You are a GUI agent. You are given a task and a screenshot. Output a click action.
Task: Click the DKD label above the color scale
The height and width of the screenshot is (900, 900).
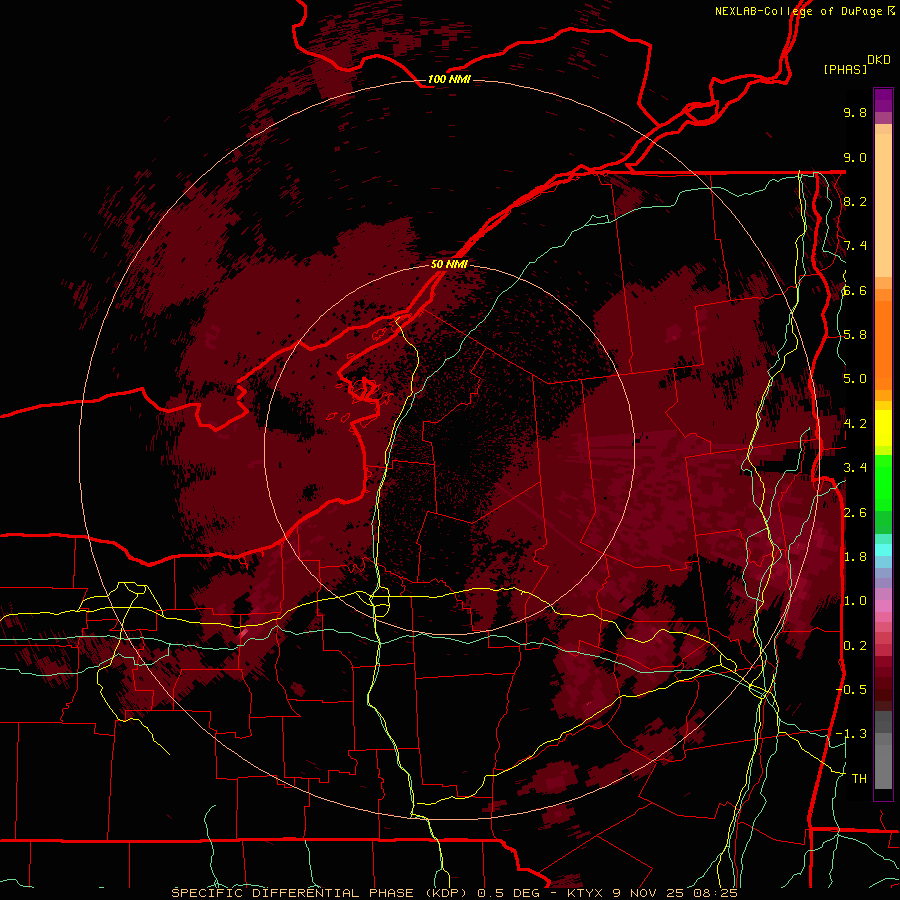pos(879,60)
